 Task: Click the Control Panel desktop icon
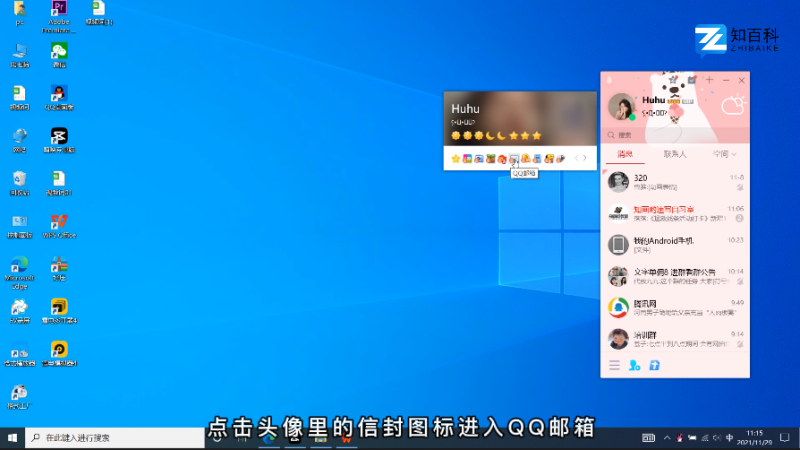(19, 226)
